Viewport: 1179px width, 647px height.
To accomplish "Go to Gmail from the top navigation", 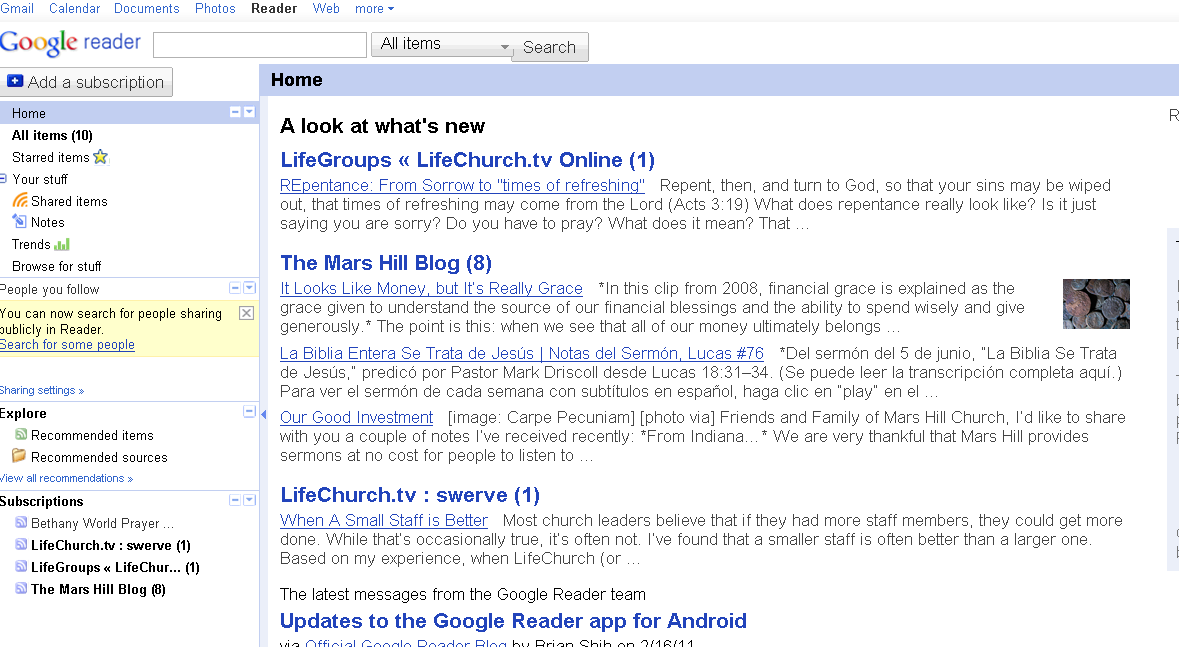I will coord(17,9).
